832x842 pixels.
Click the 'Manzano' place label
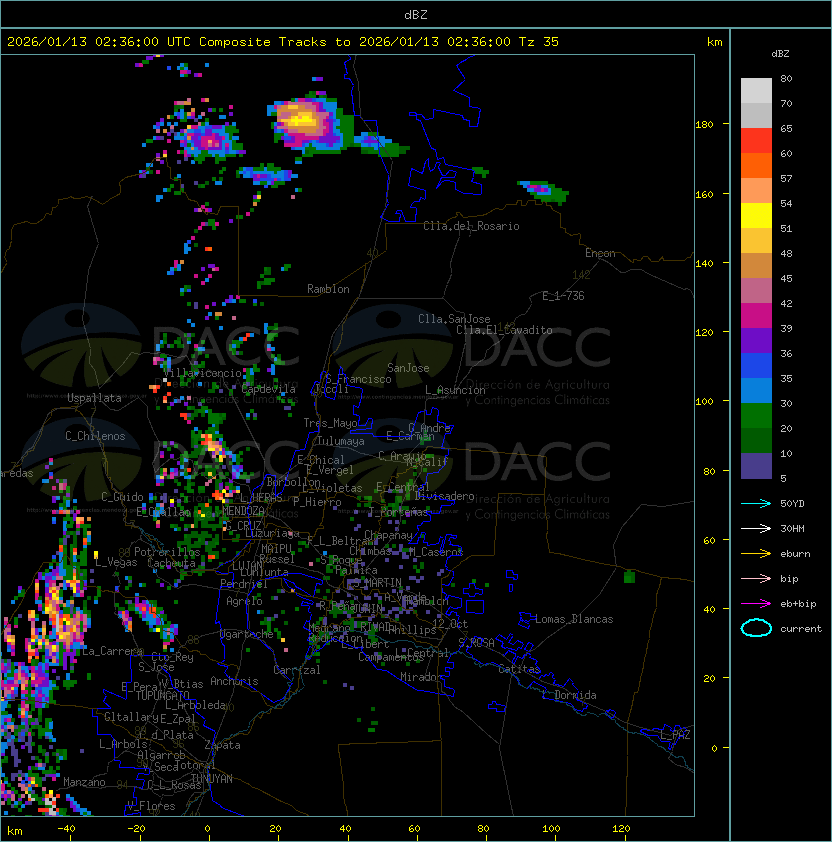coord(84,782)
